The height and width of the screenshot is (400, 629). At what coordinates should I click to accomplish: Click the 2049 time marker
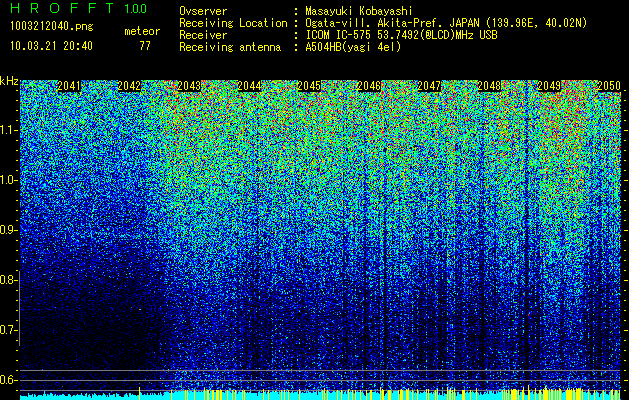coord(549,86)
